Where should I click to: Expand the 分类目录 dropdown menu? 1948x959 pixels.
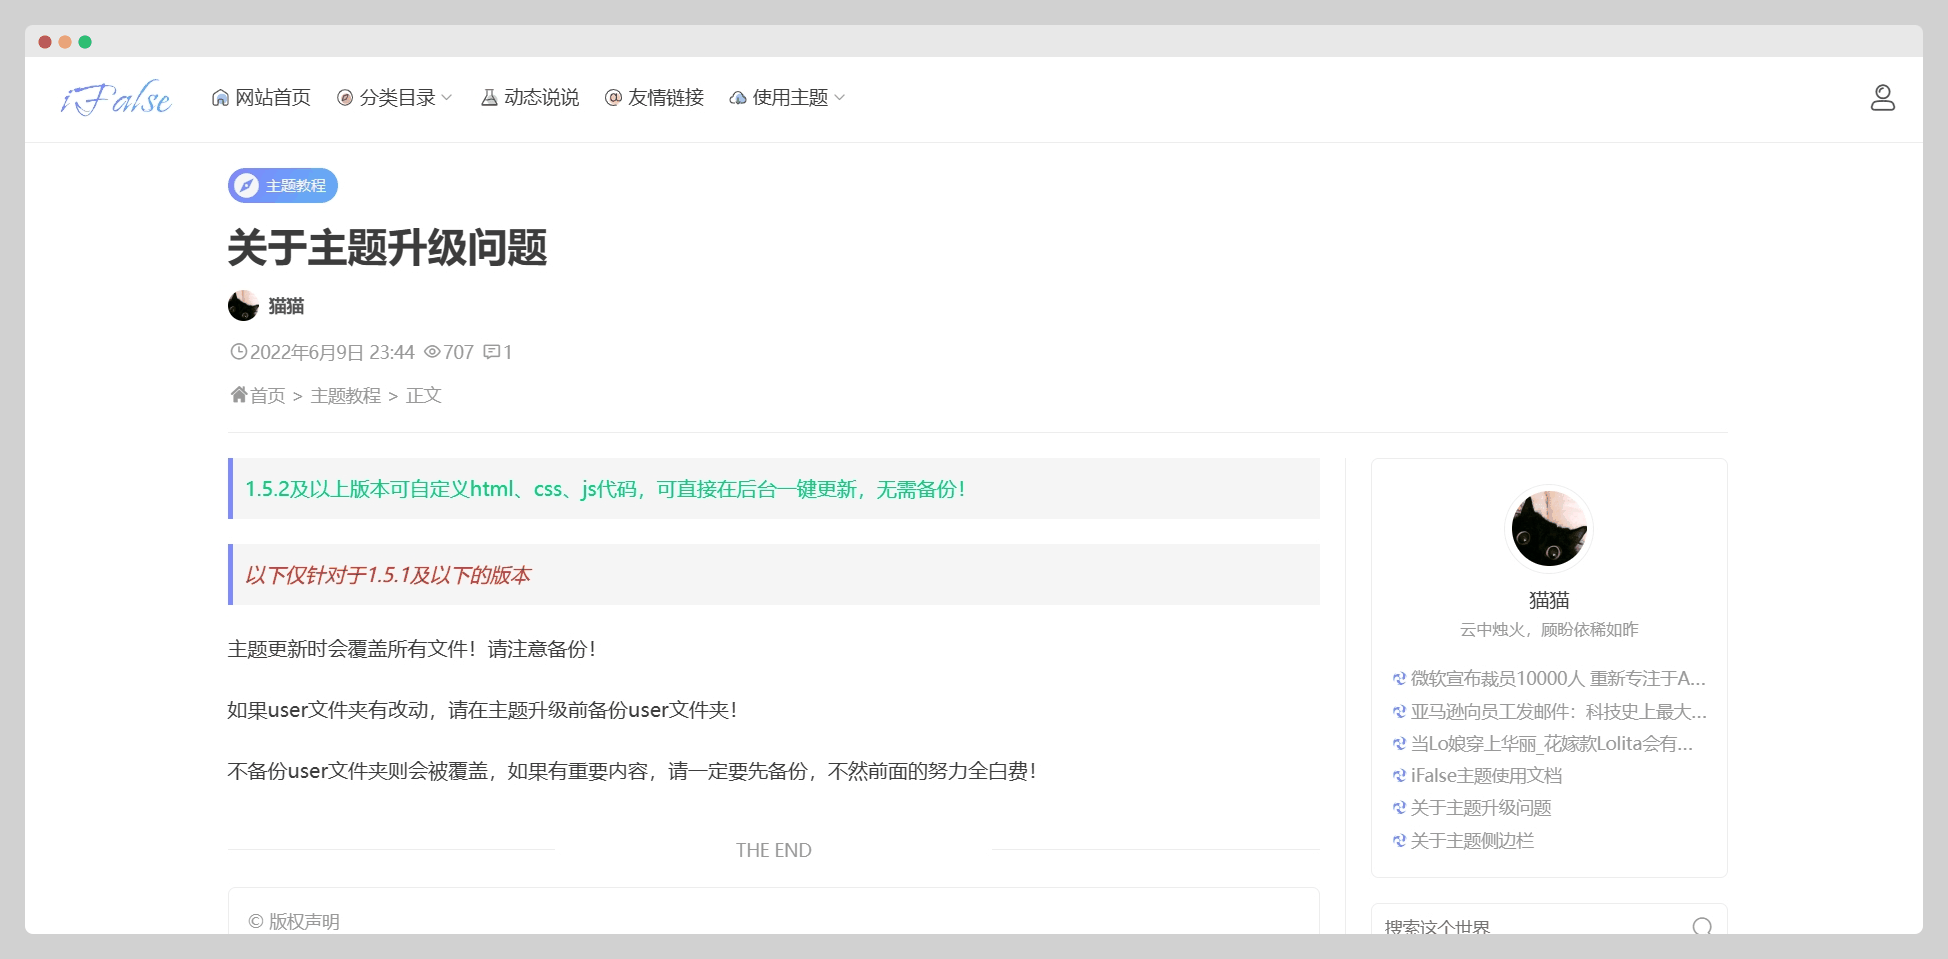coord(395,98)
